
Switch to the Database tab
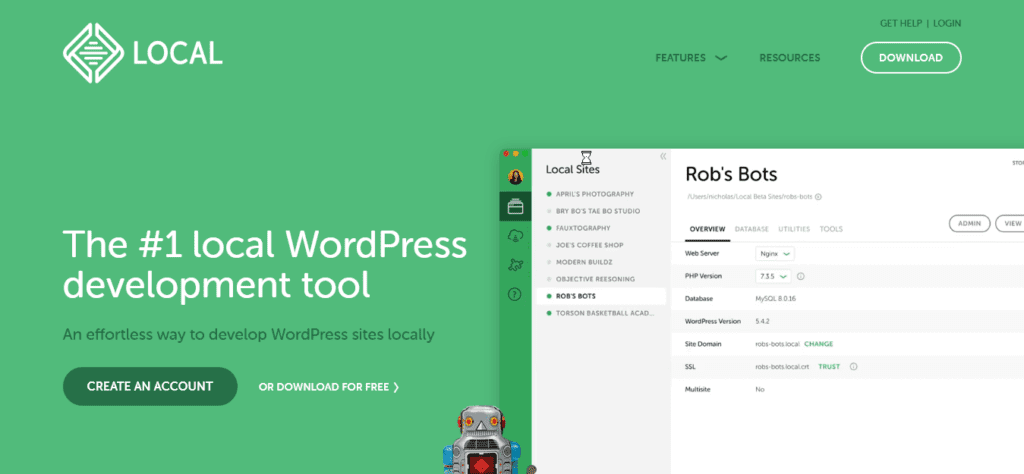click(752, 229)
